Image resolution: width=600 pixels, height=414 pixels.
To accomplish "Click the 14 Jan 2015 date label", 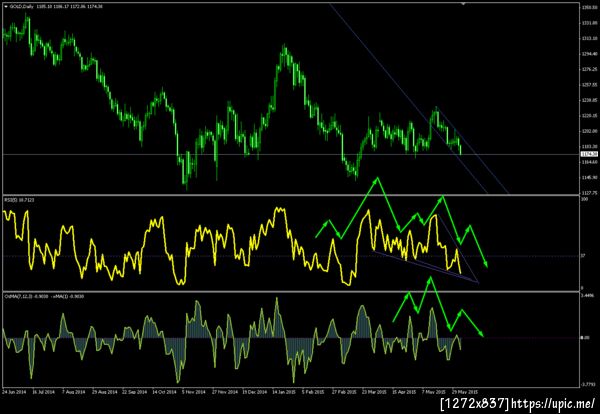I will coord(284,392).
